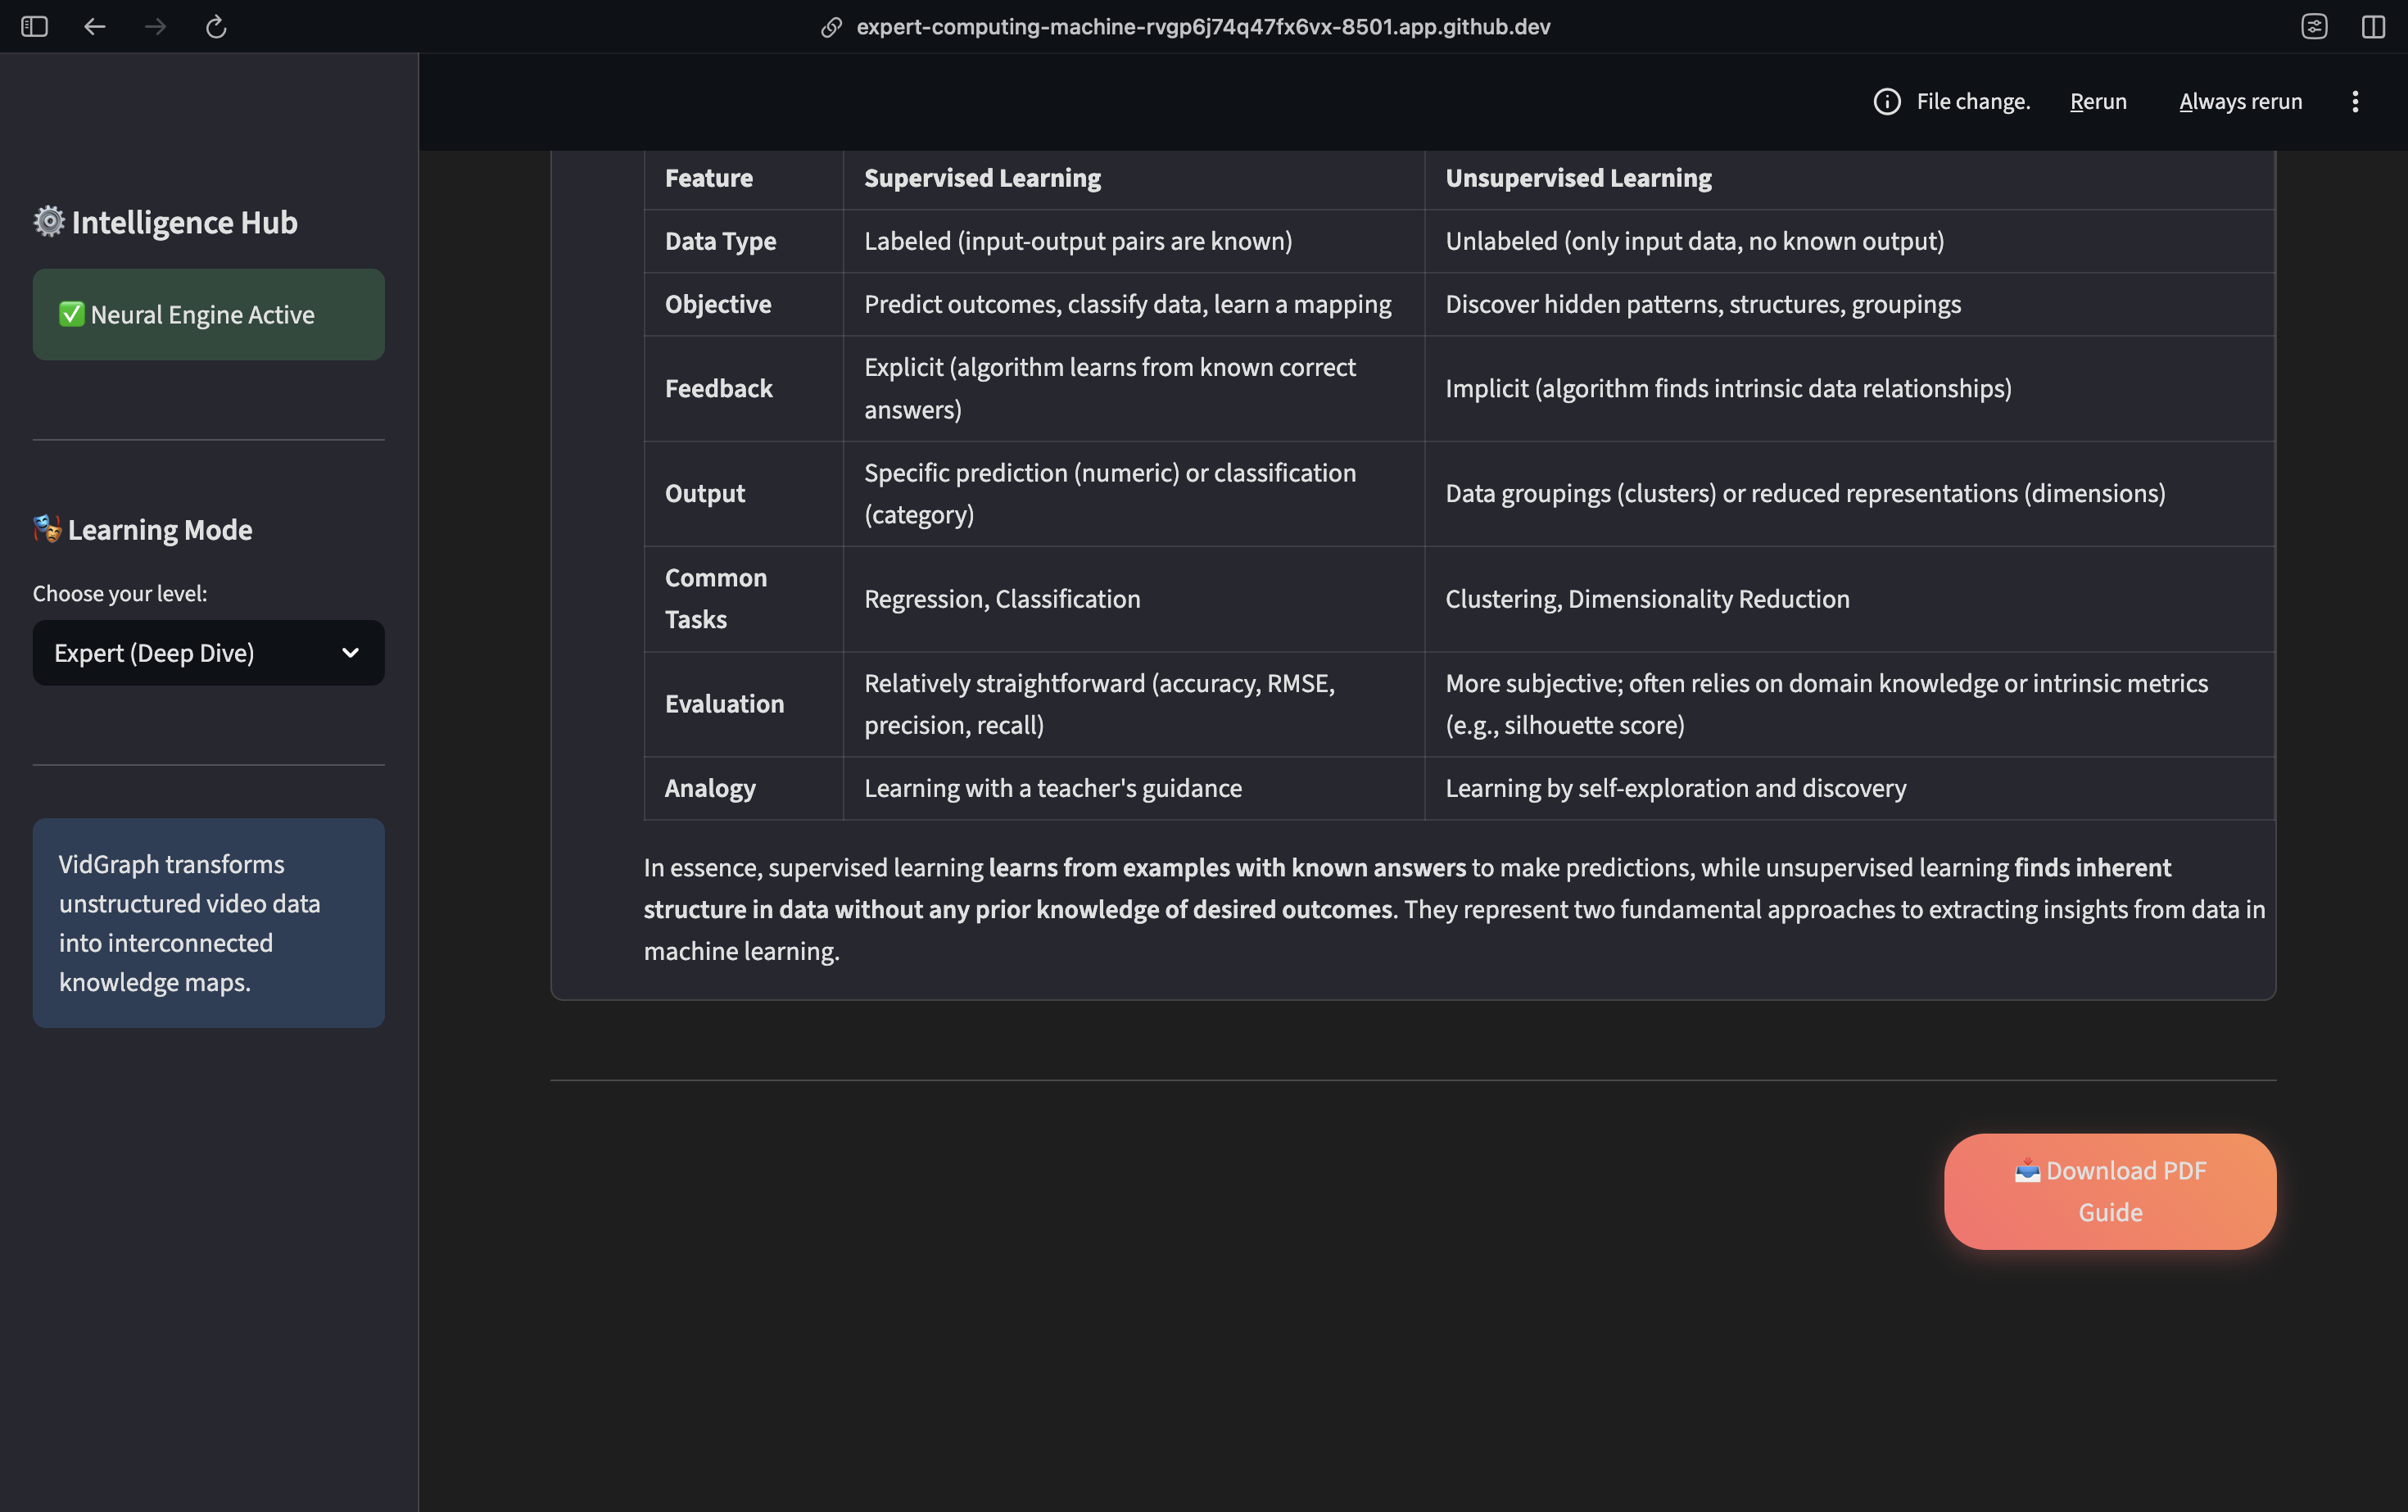Download the PDF Guide
Viewport: 2408px width, 1512px height.
pos(2109,1191)
